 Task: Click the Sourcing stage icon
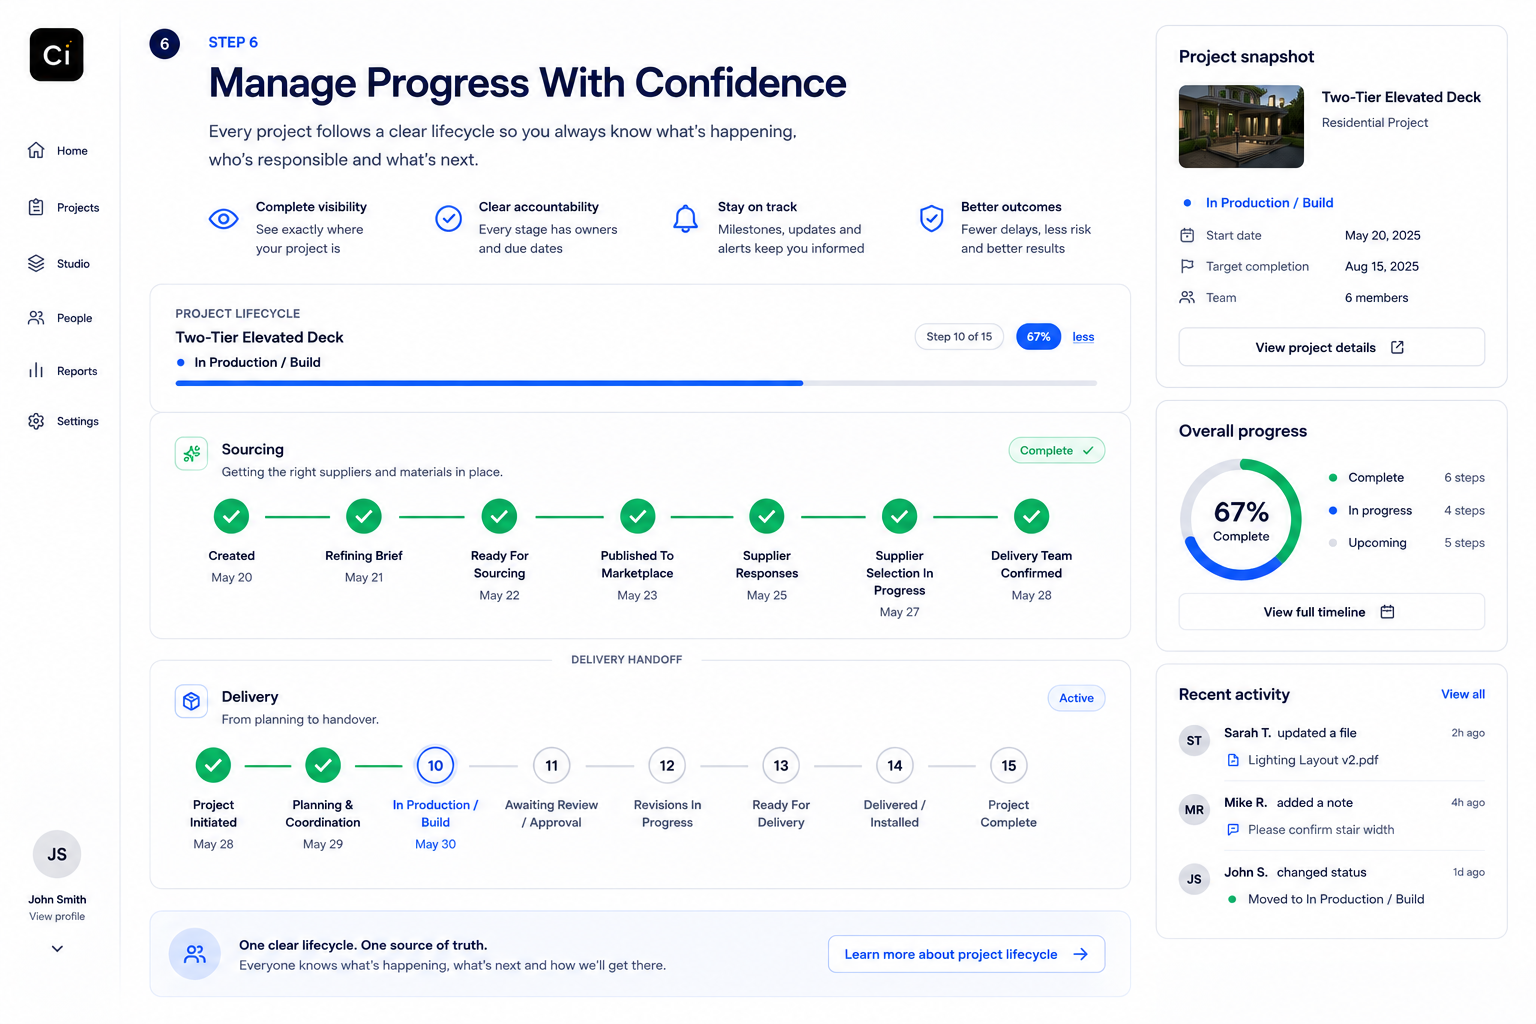pos(192,453)
